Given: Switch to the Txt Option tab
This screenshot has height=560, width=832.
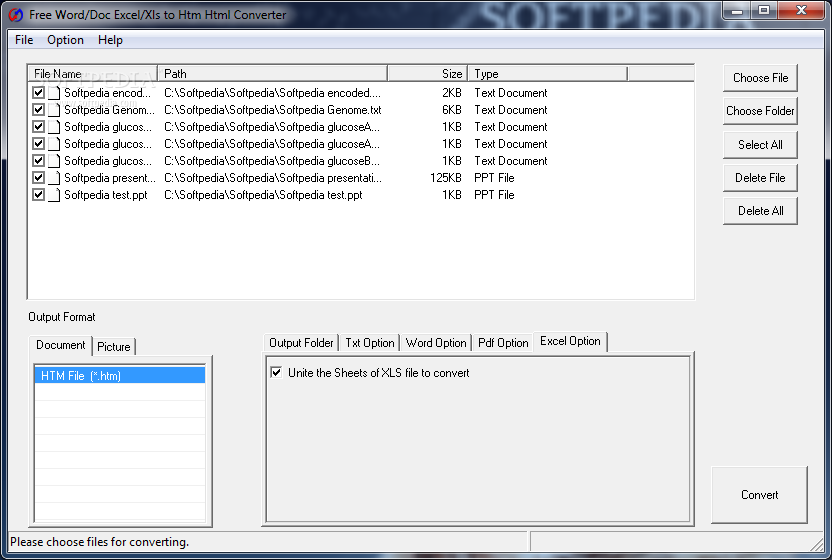Looking at the screenshot, I should (x=370, y=343).
